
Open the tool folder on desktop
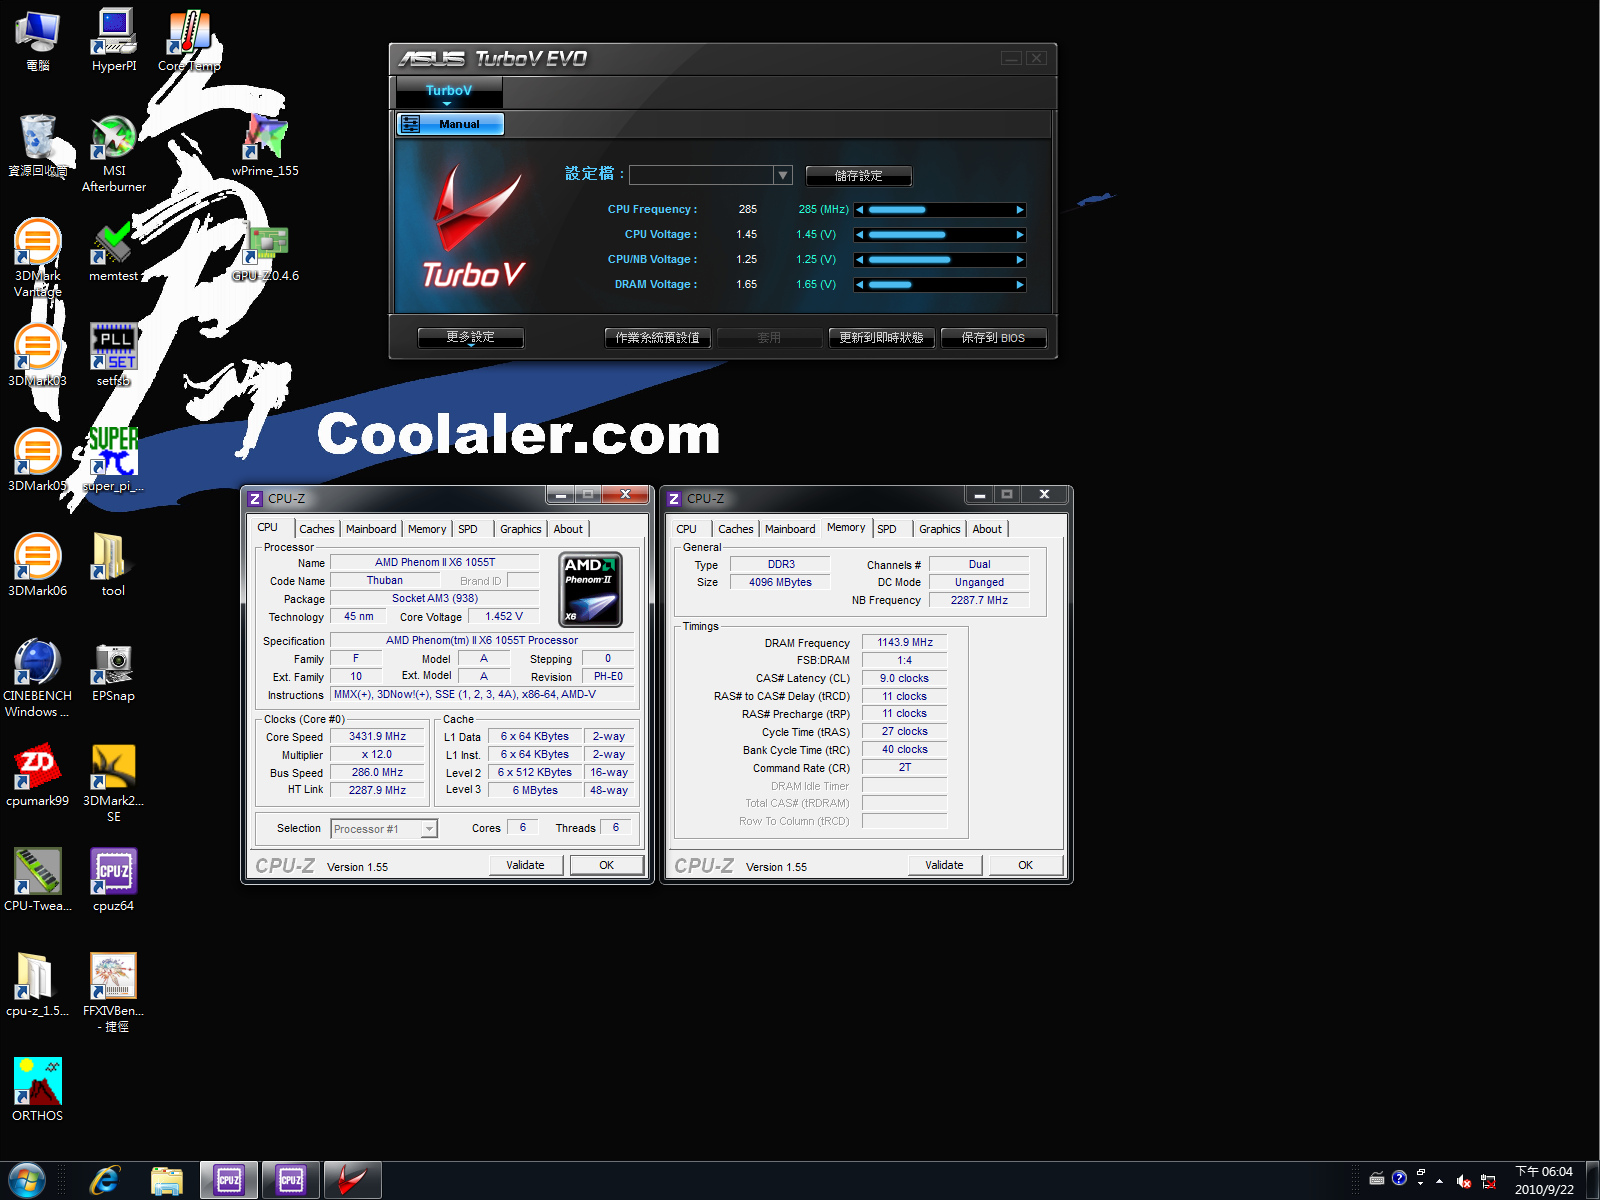point(114,565)
